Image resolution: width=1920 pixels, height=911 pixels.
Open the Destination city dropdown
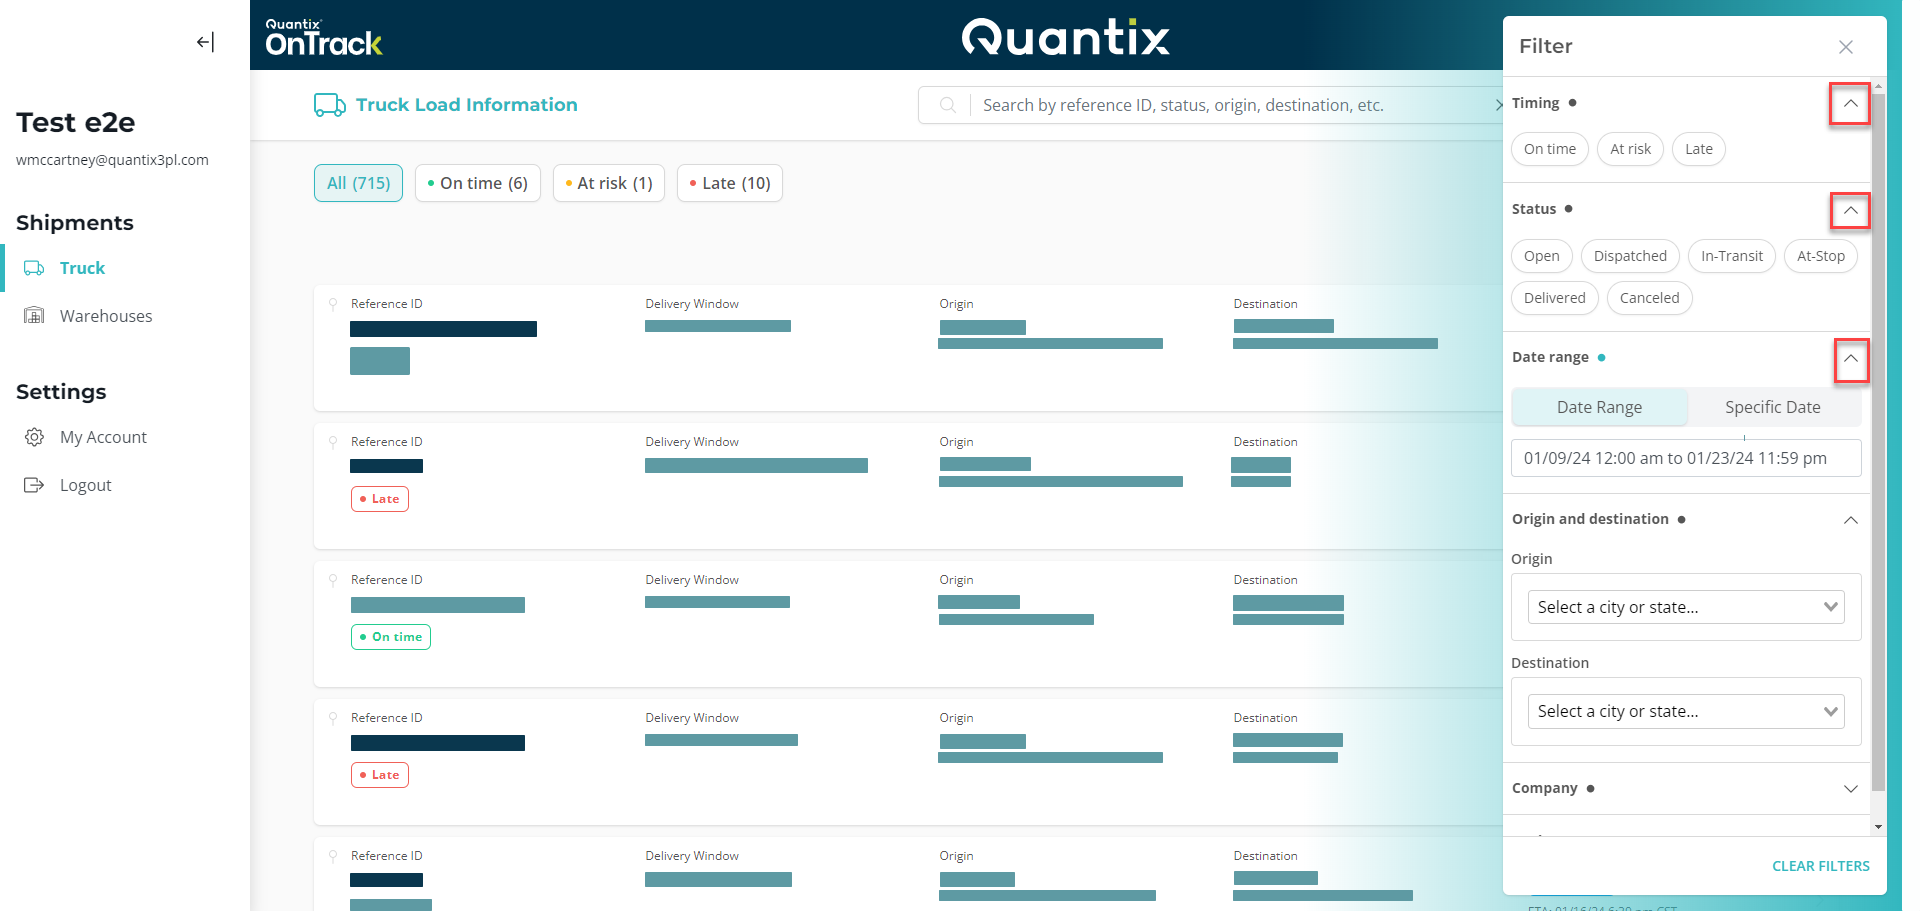click(x=1685, y=711)
